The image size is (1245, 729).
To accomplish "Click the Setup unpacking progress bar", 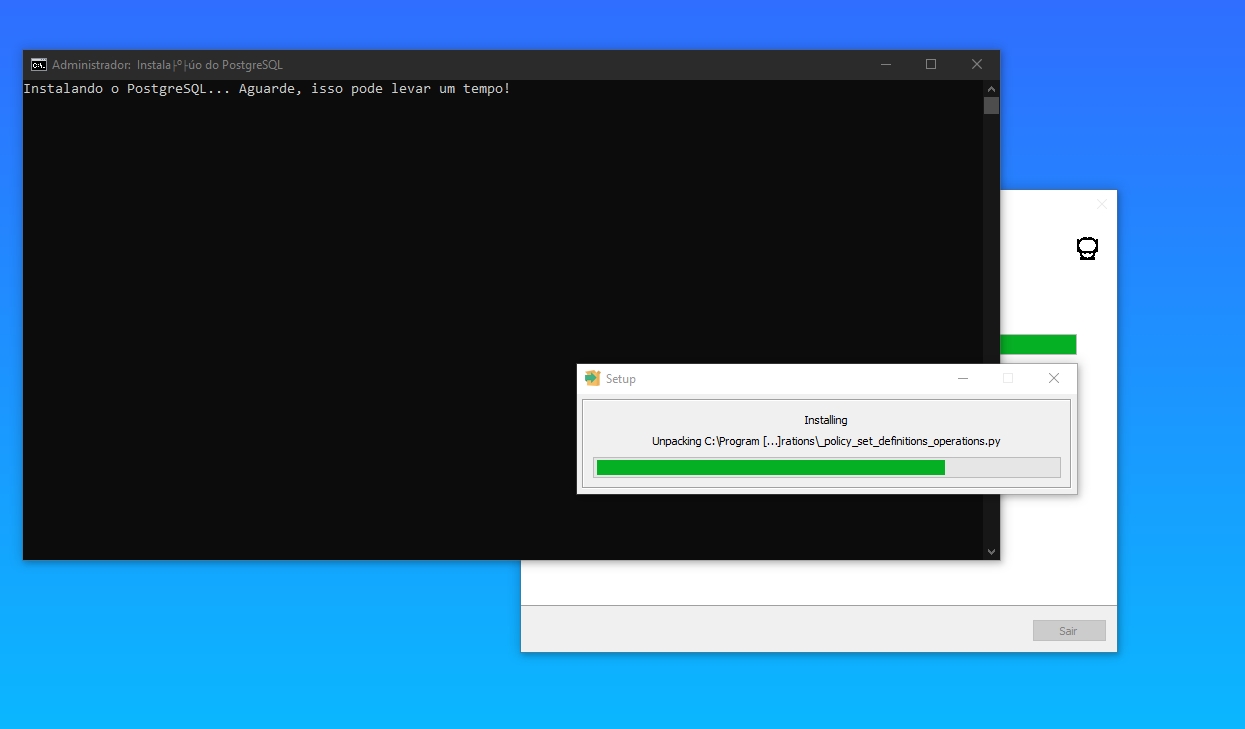I will click(826, 467).
